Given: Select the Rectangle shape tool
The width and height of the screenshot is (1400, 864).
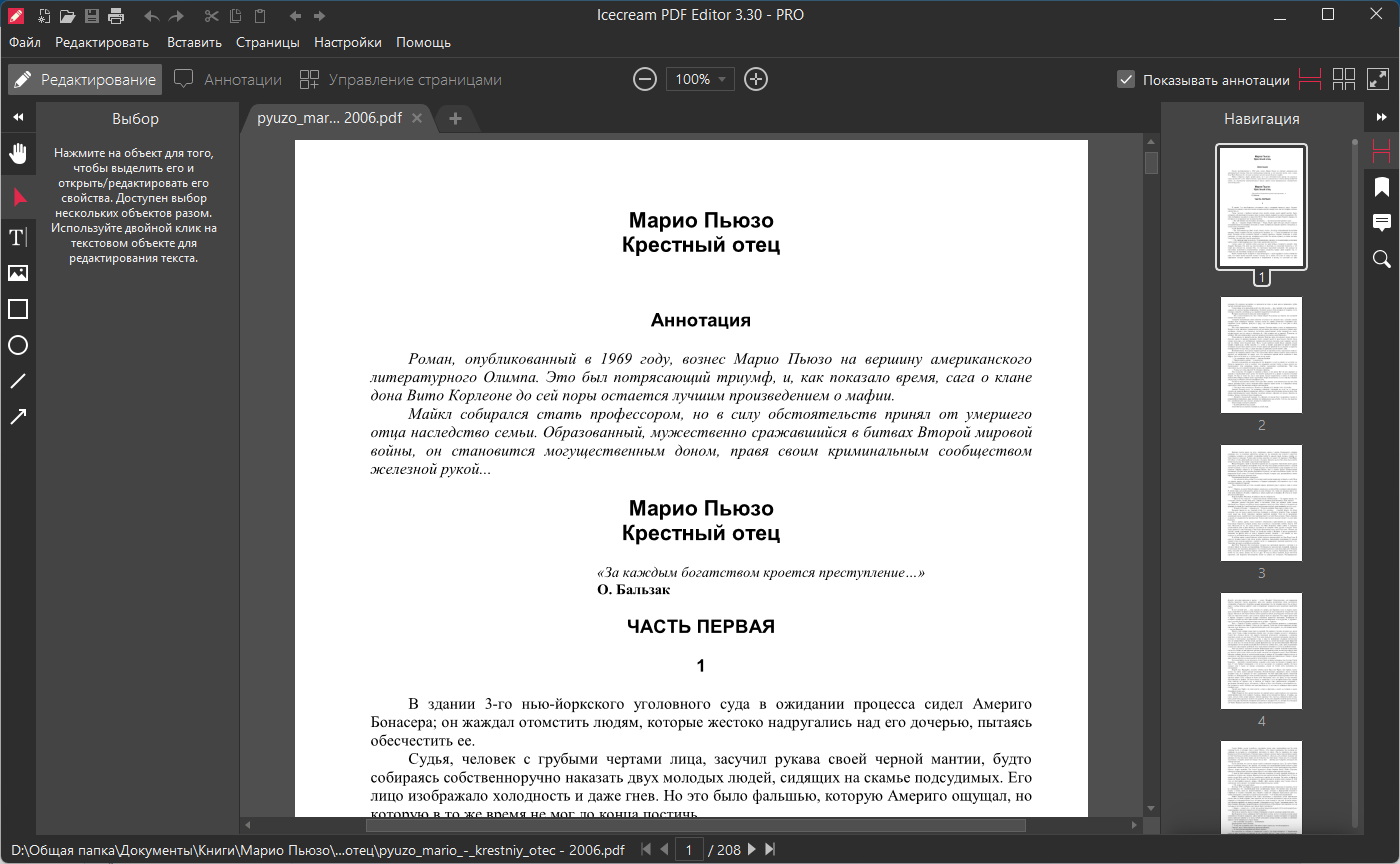Looking at the screenshot, I should pos(18,309).
